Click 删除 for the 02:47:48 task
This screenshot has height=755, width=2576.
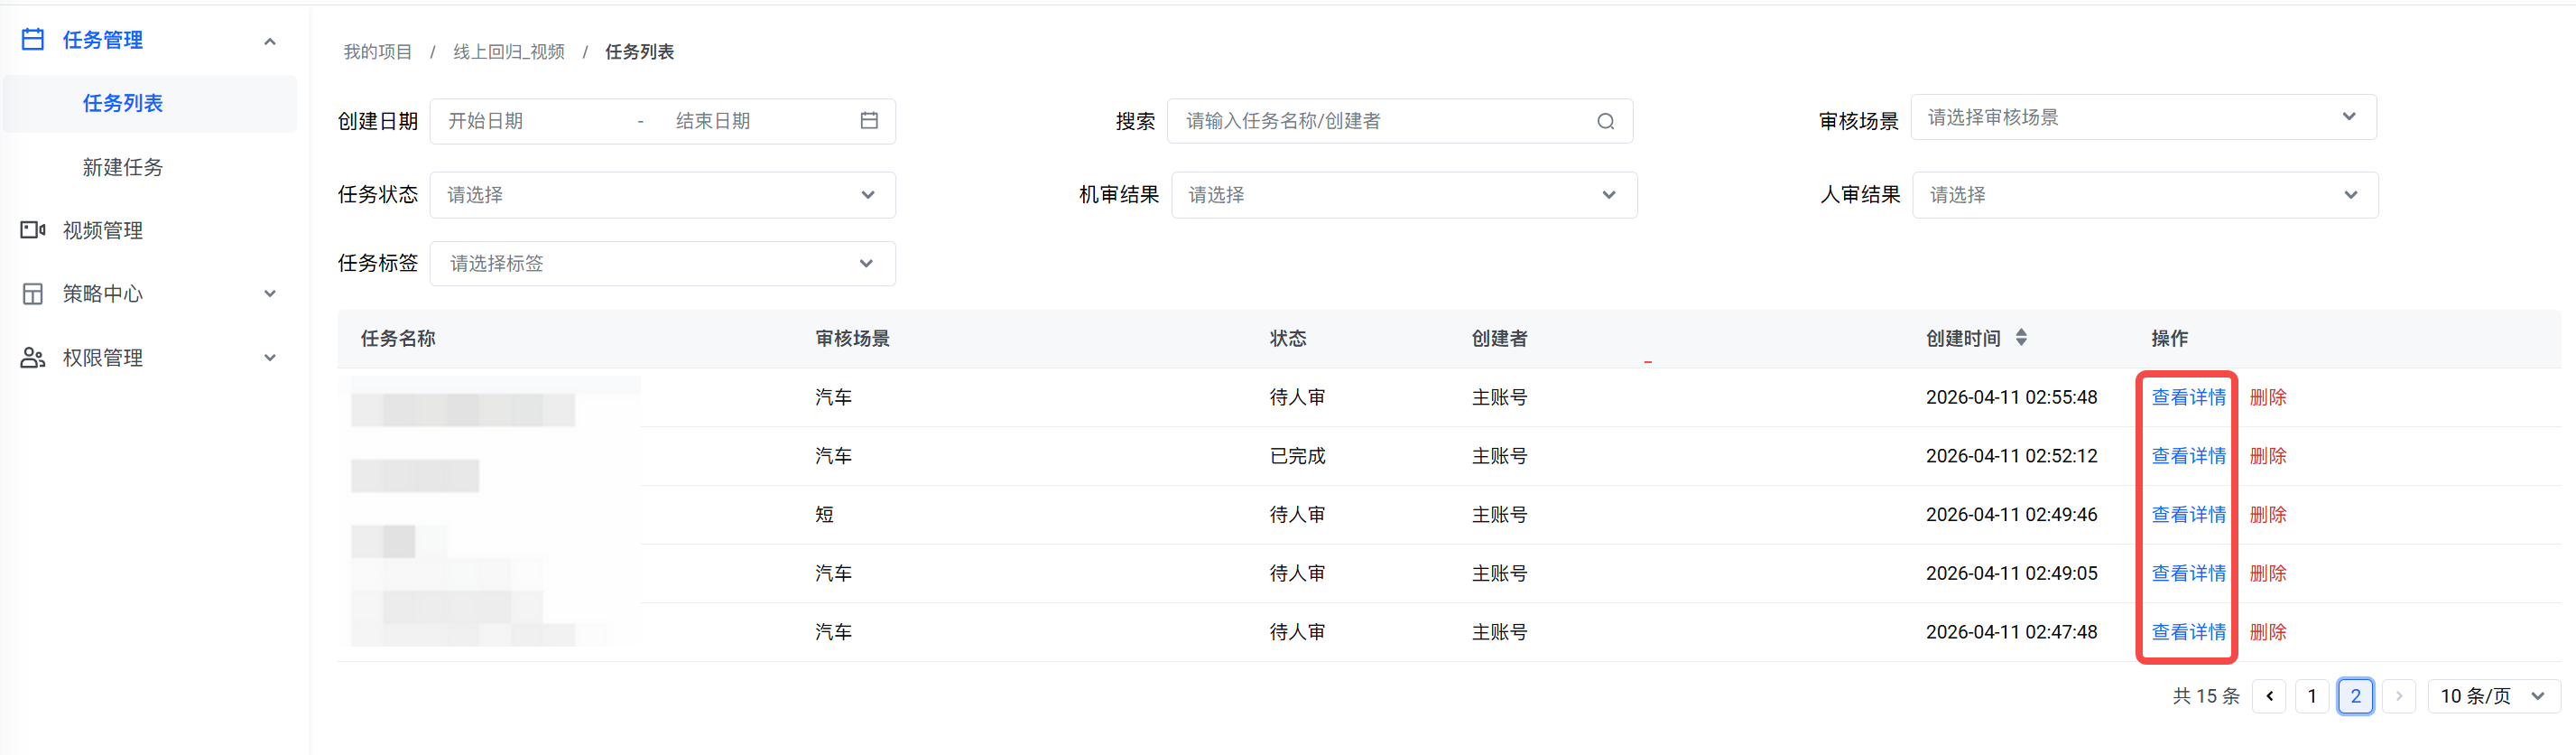[x=2268, y=632]
